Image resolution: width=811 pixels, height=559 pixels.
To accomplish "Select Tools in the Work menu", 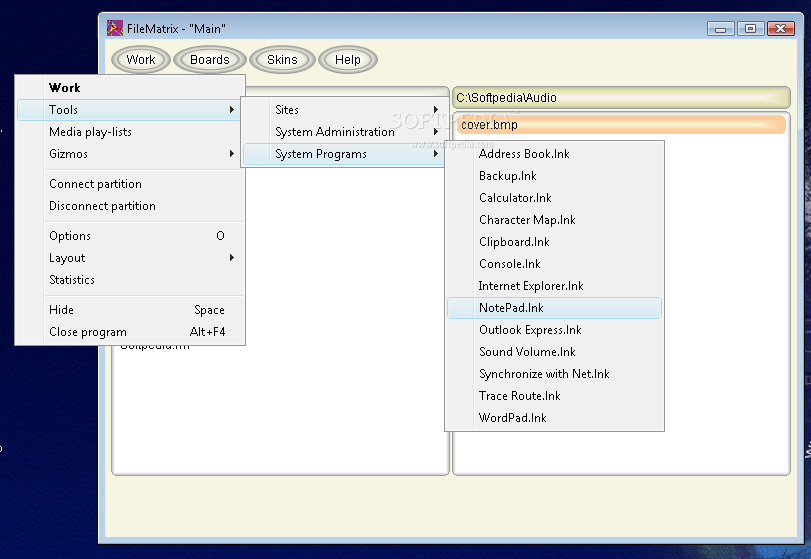I will point(129,110).
